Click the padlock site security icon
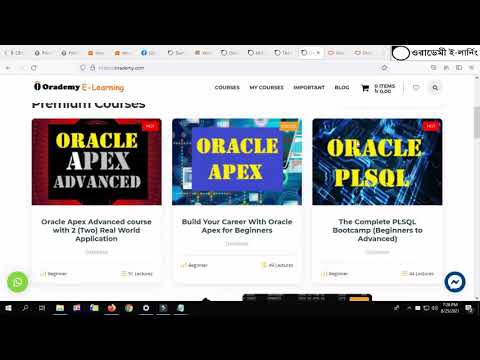The width and height of the screenshot is (480, 360). [x=92, y=68]
